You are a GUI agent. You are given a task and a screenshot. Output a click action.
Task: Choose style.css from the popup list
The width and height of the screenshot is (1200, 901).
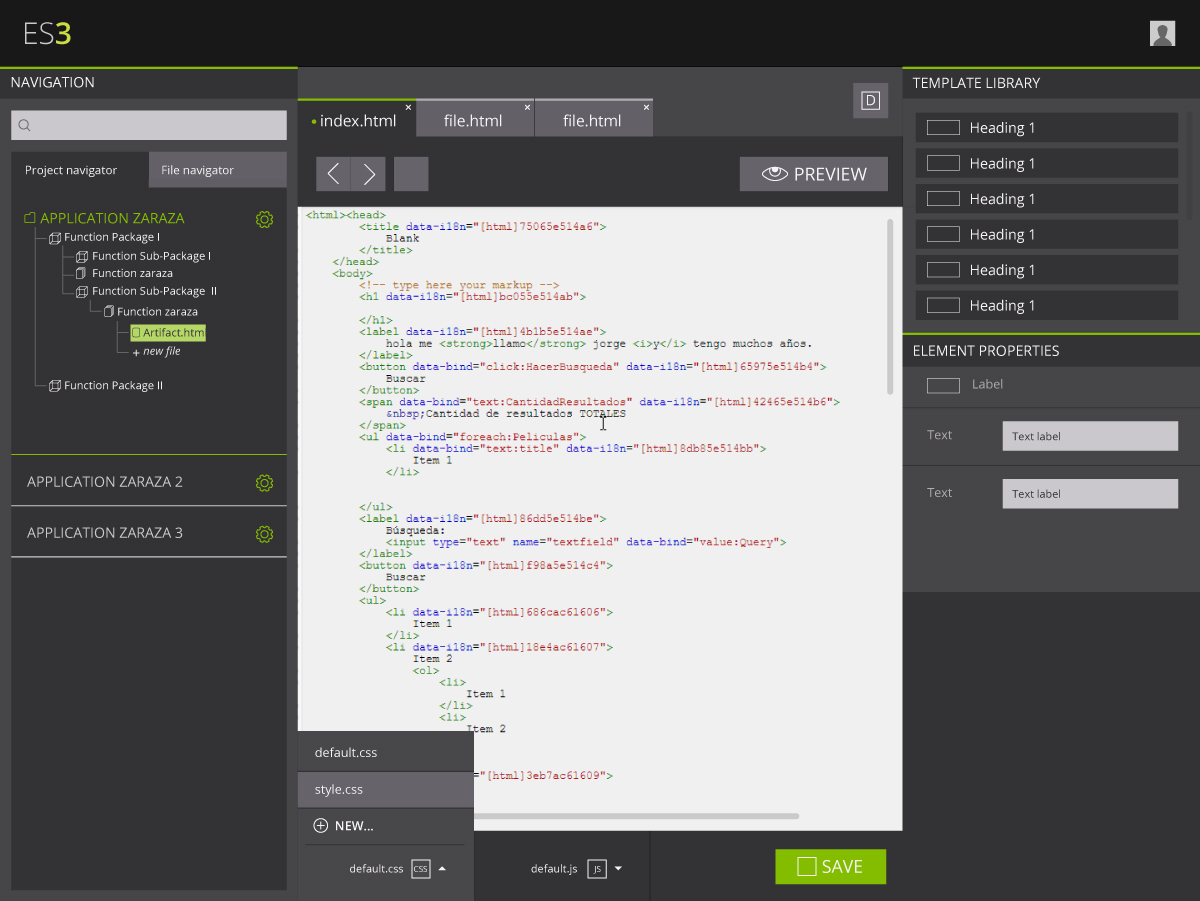point(386,789)
